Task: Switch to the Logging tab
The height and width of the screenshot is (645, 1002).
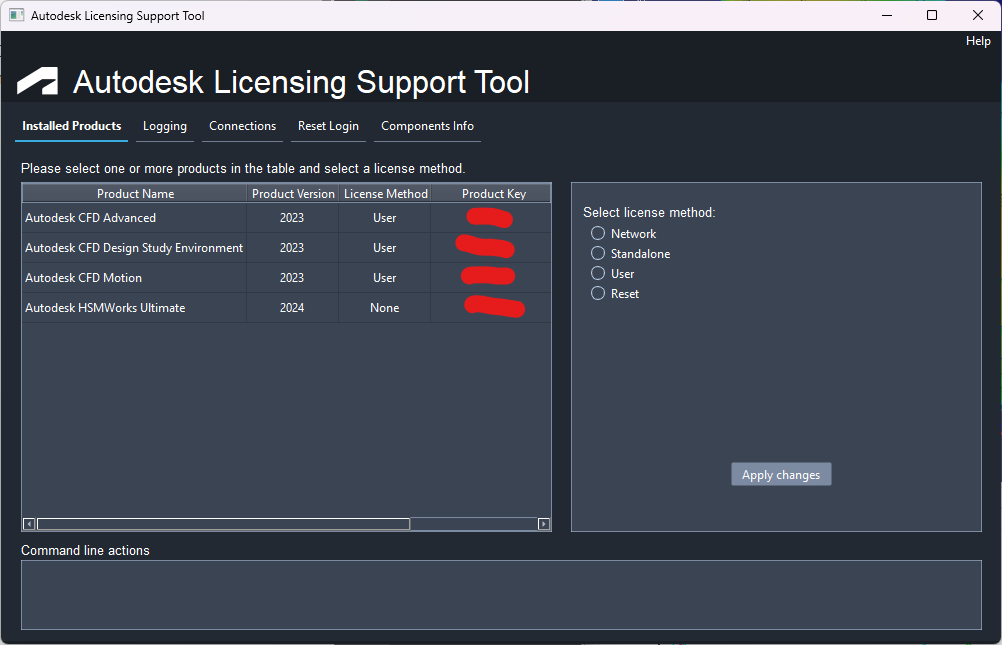Action: coord(164,126)
